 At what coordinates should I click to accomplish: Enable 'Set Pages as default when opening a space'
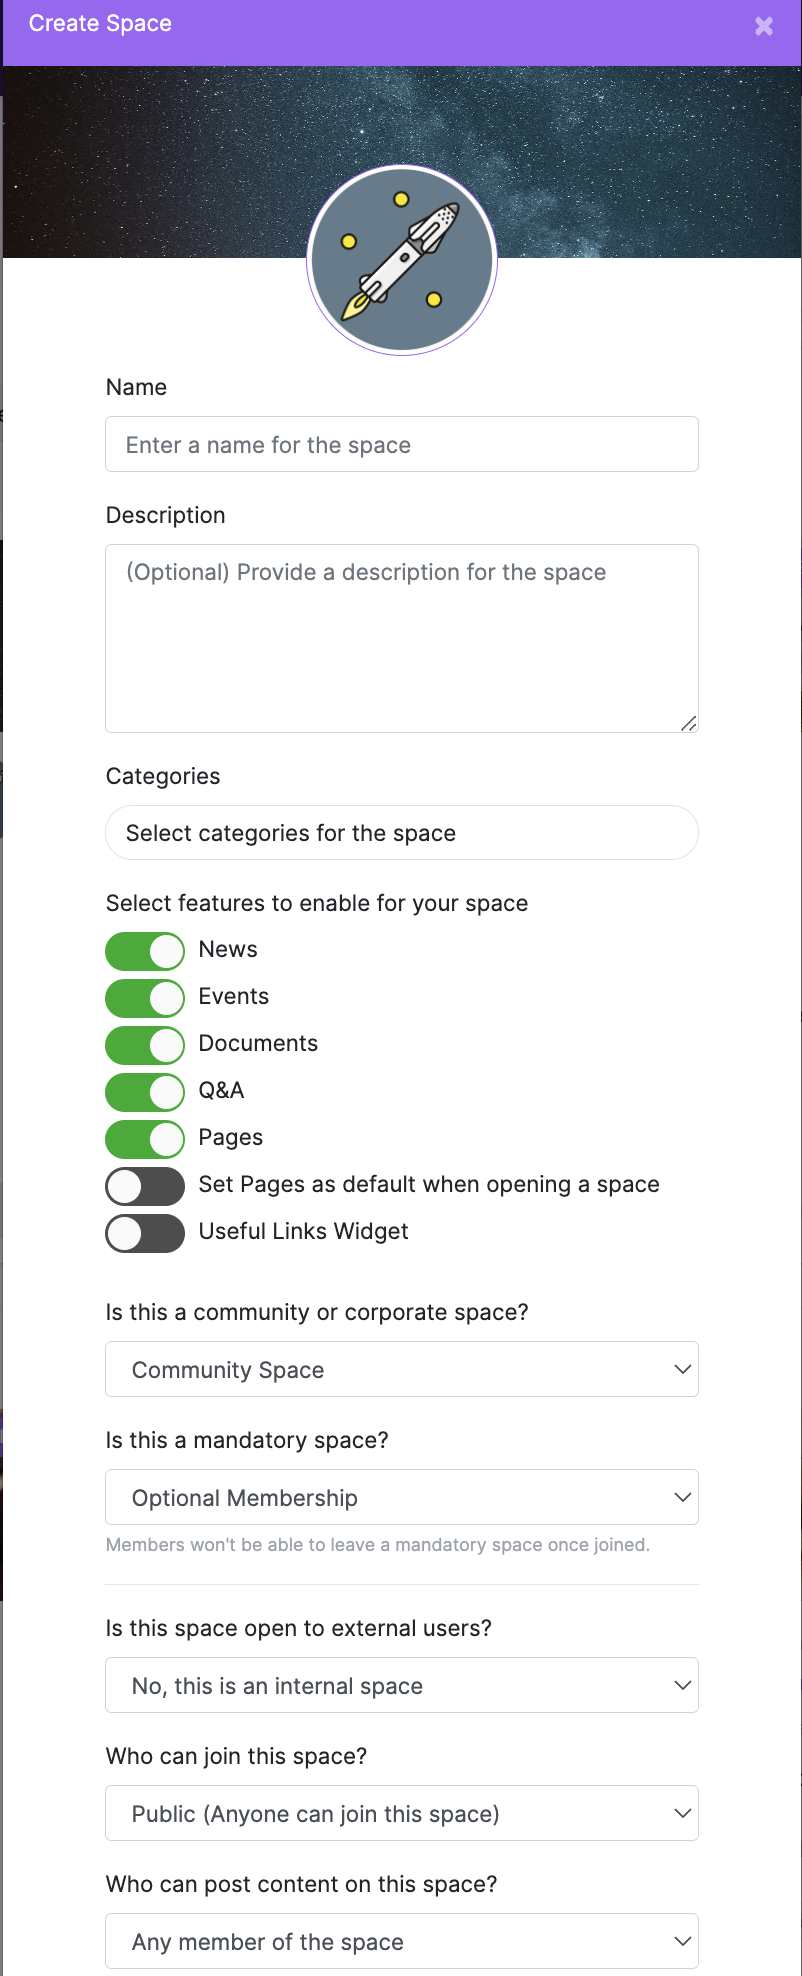(144, 1185)
